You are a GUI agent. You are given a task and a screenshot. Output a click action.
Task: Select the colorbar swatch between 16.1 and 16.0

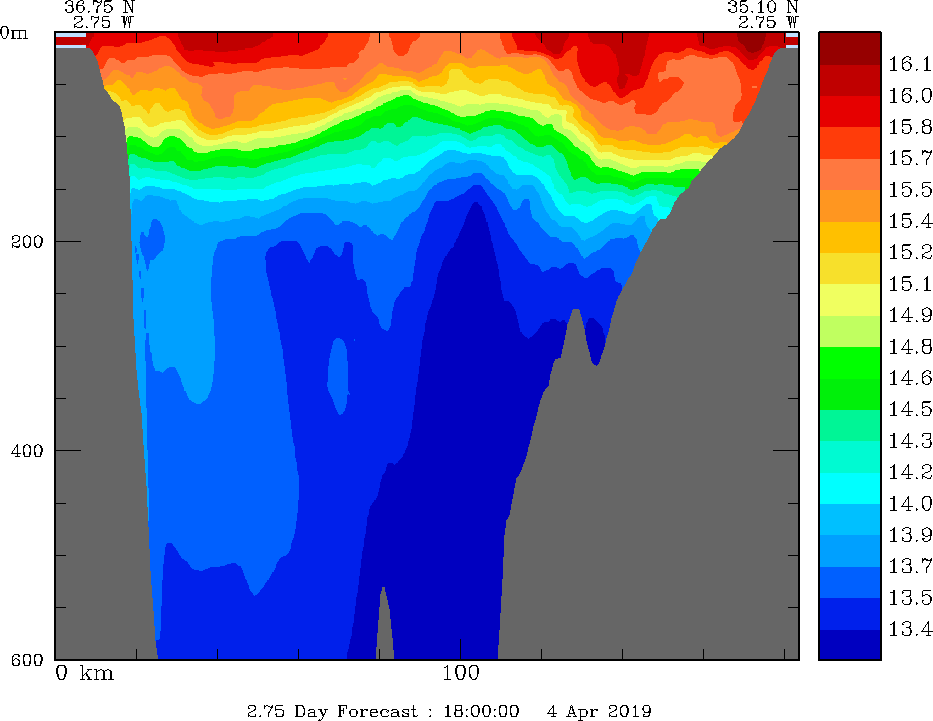850,80
